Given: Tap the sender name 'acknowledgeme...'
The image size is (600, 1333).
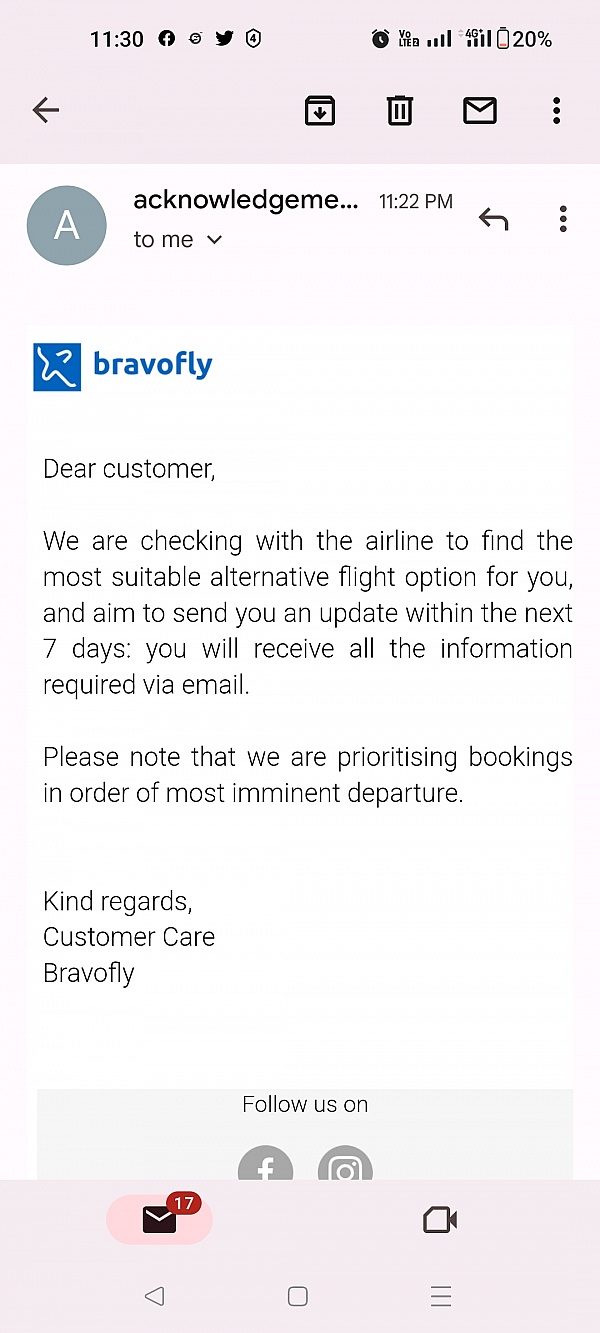Looking at the screenshot, I should click(x=245, y=200).
